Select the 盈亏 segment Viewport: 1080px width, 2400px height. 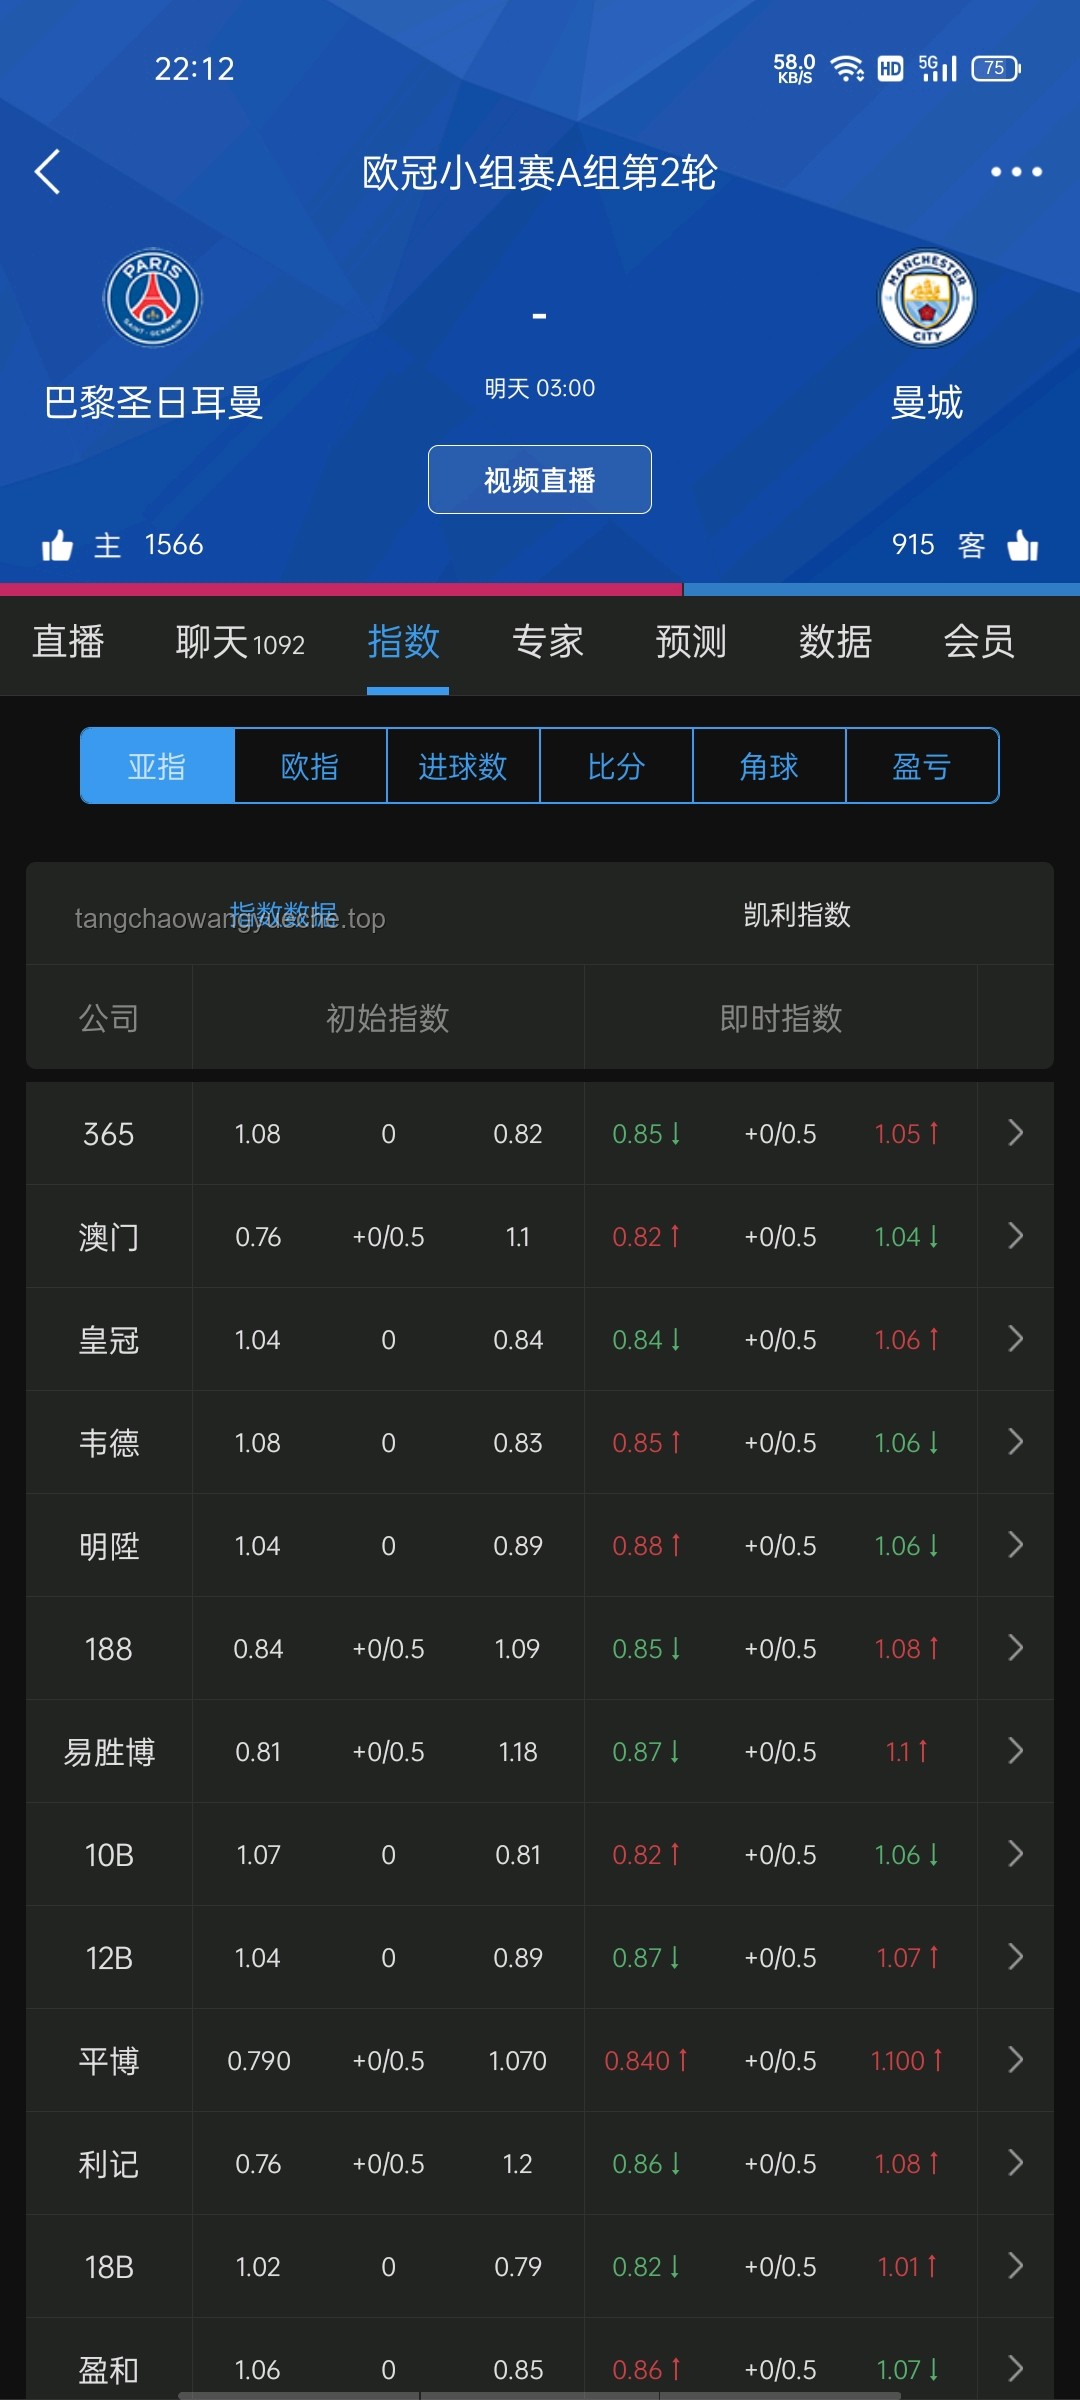tap(922, 766)
